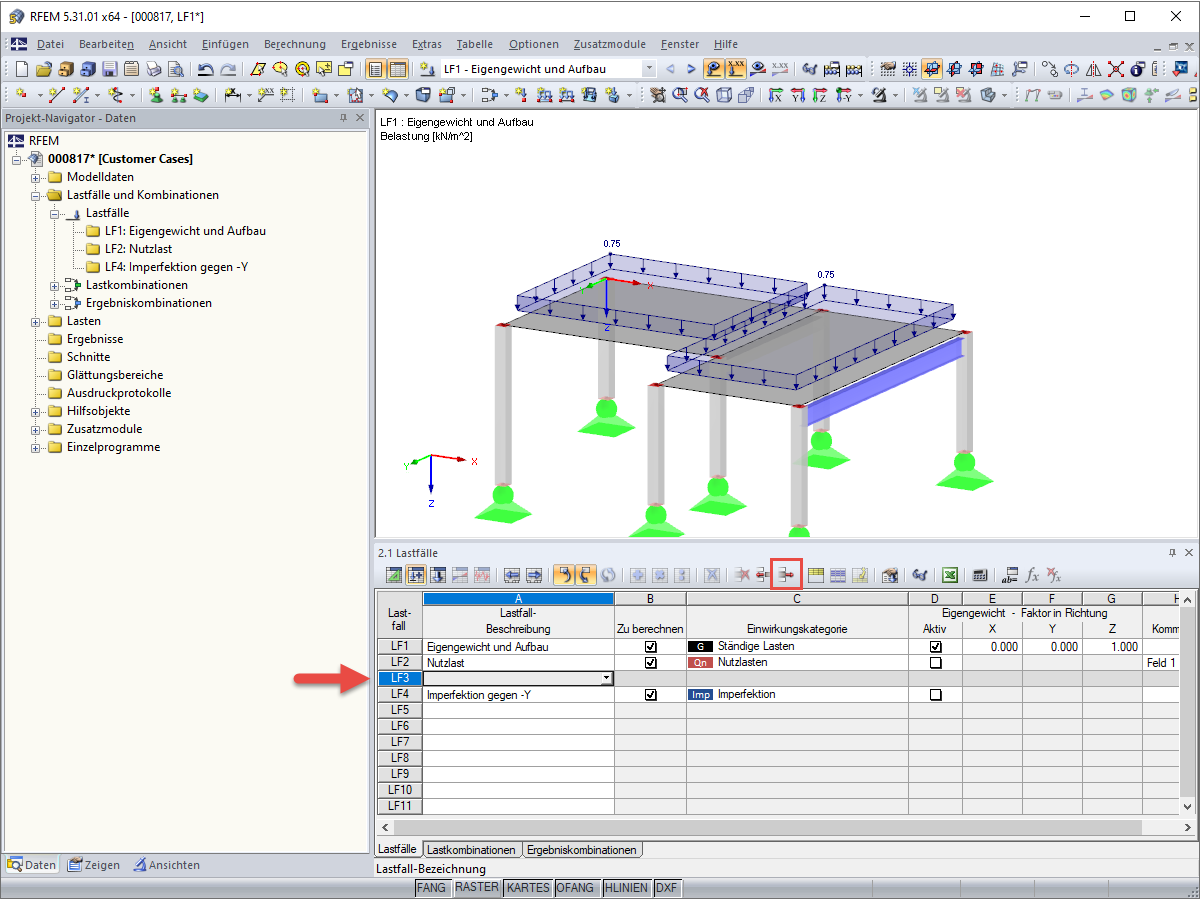
Task: Click the Undo arrow icon
Action: click(x=205, y=69)
